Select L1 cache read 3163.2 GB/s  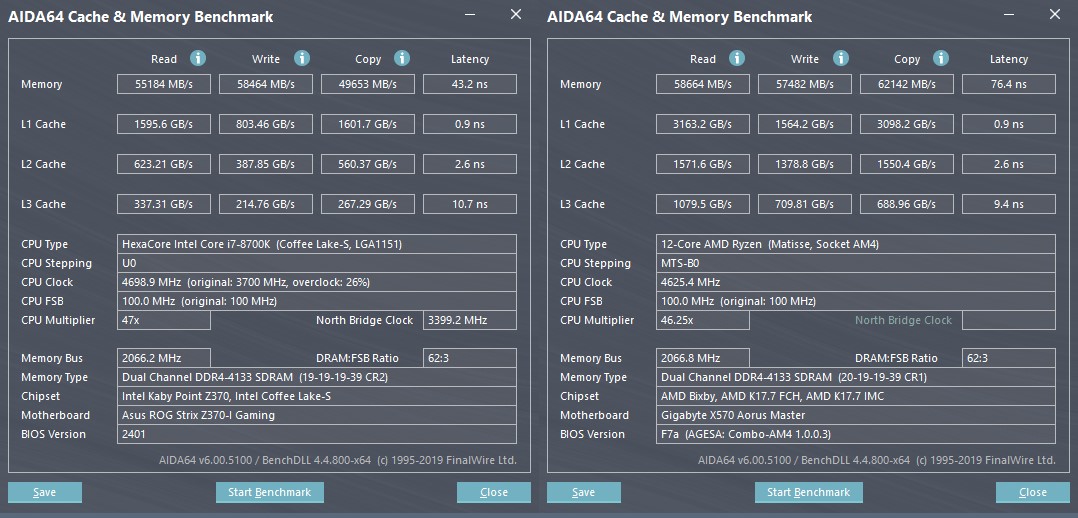(x=703, y=124)
